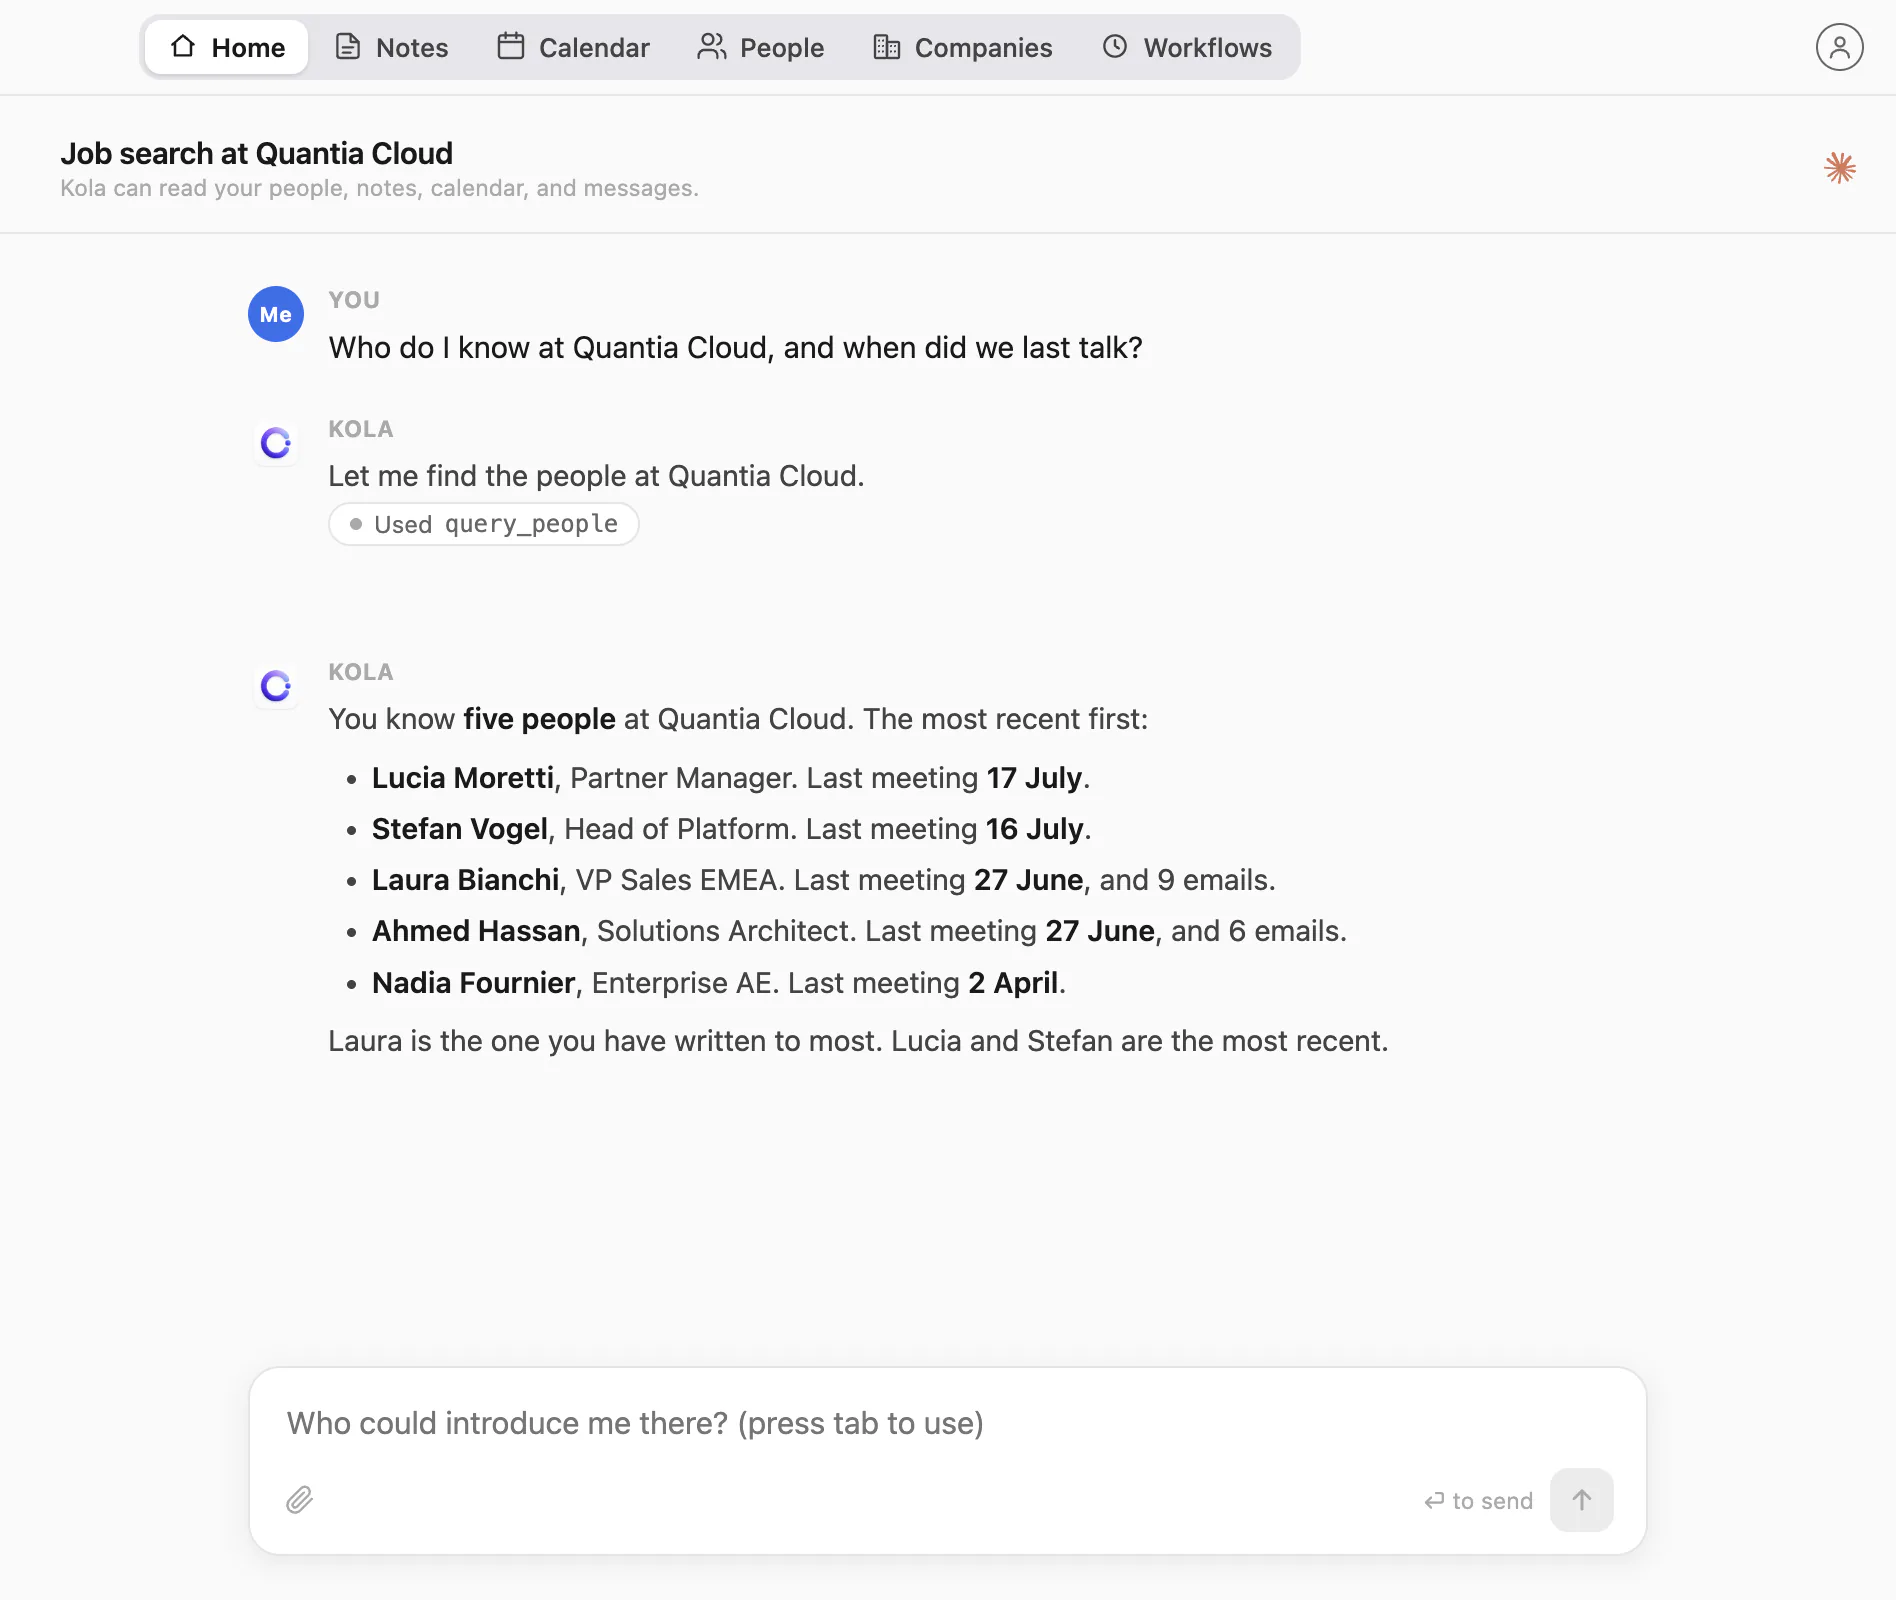Click the '17 July' meeting date

(1034, 778)
